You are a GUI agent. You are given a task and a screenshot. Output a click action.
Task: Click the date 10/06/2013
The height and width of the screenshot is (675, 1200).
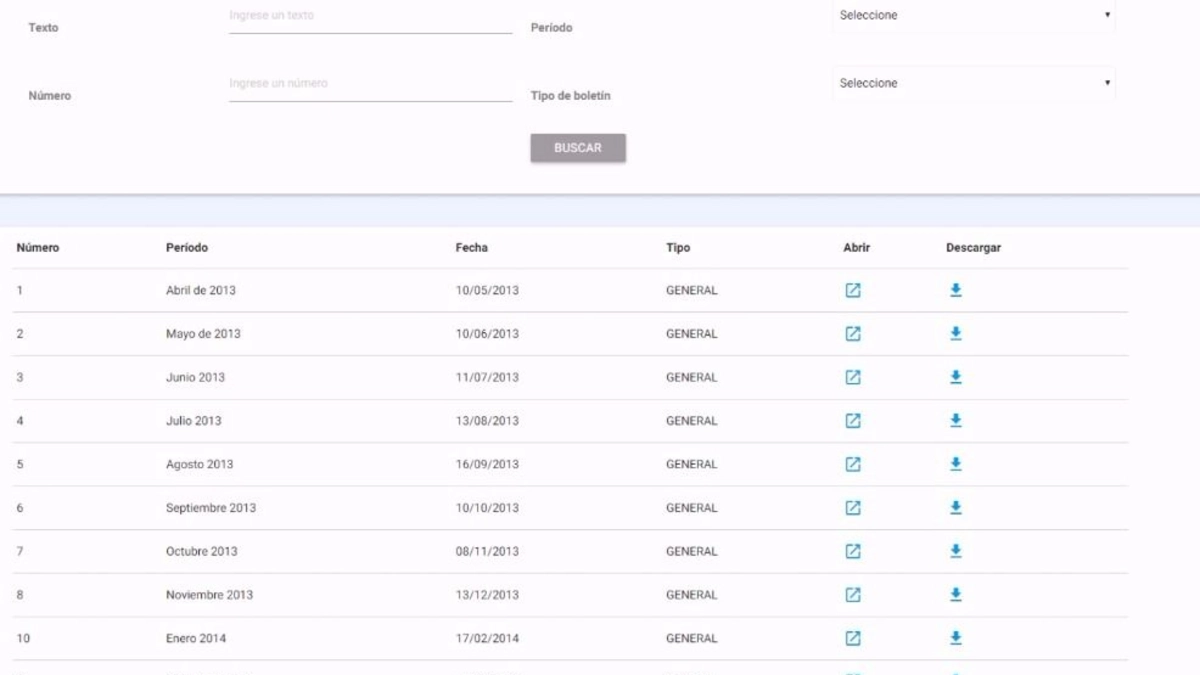tap(487, 334)
